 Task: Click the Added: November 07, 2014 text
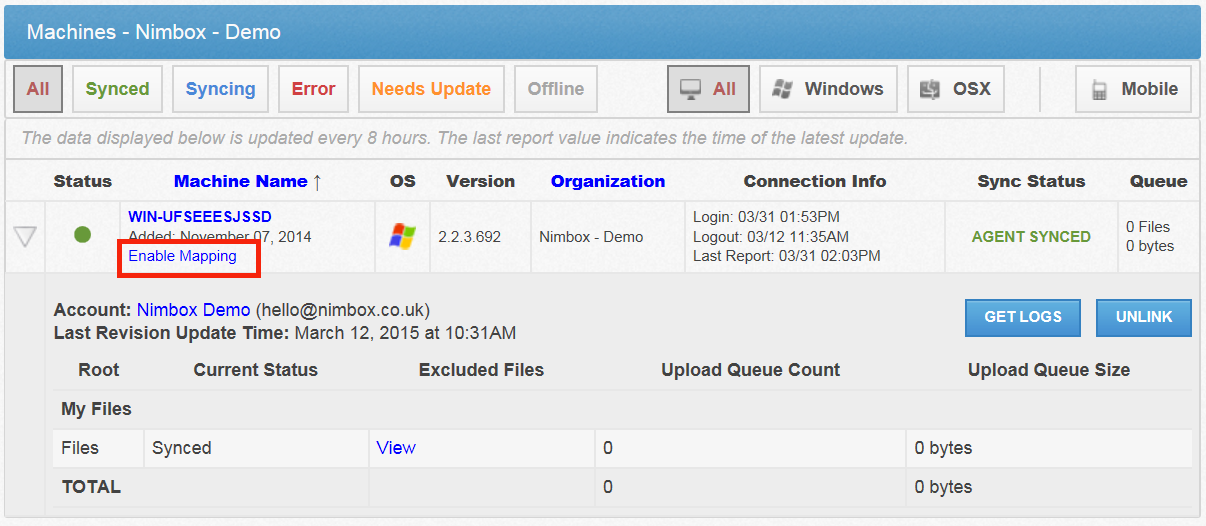pos(220,237)
